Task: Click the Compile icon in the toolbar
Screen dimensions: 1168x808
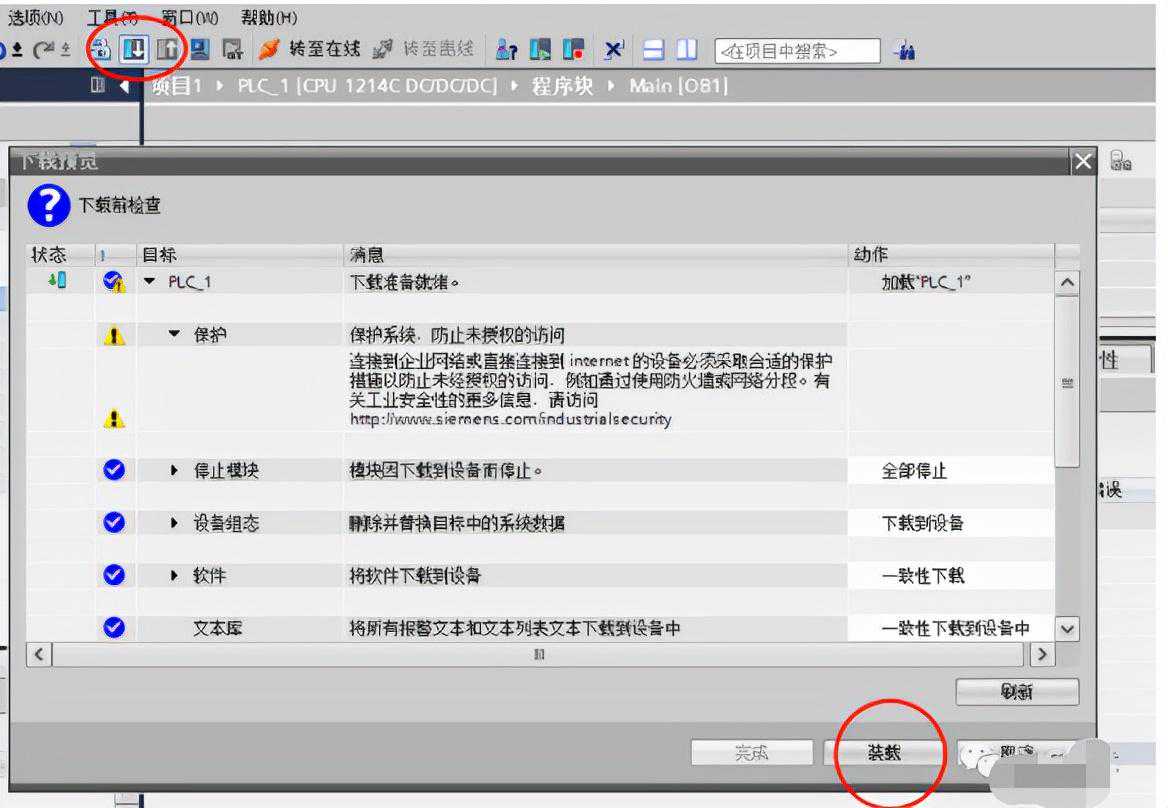Action: 103,49
